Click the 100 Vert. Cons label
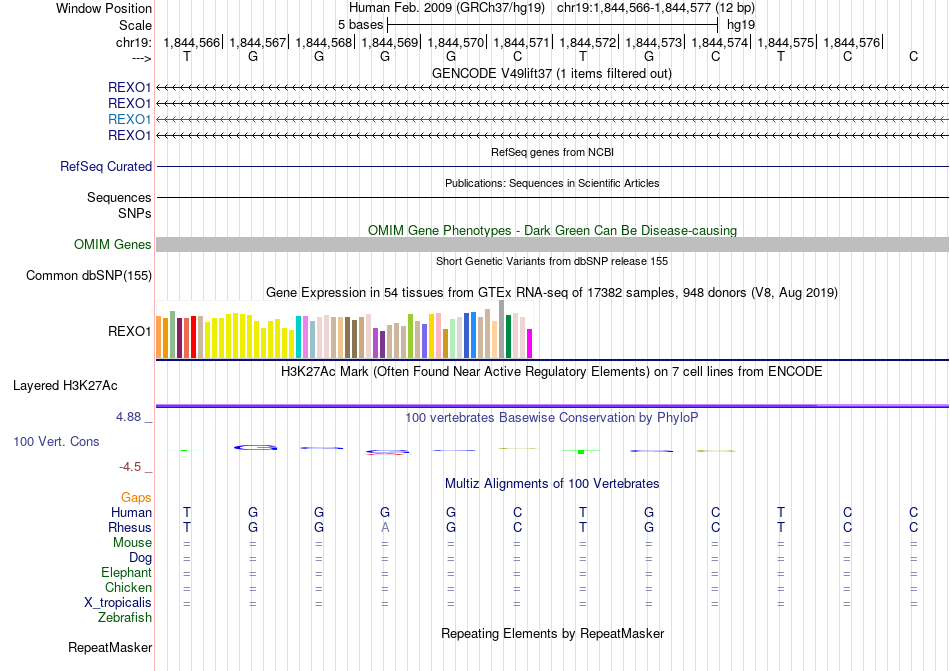The image size is (950, 671). [56, 441]
